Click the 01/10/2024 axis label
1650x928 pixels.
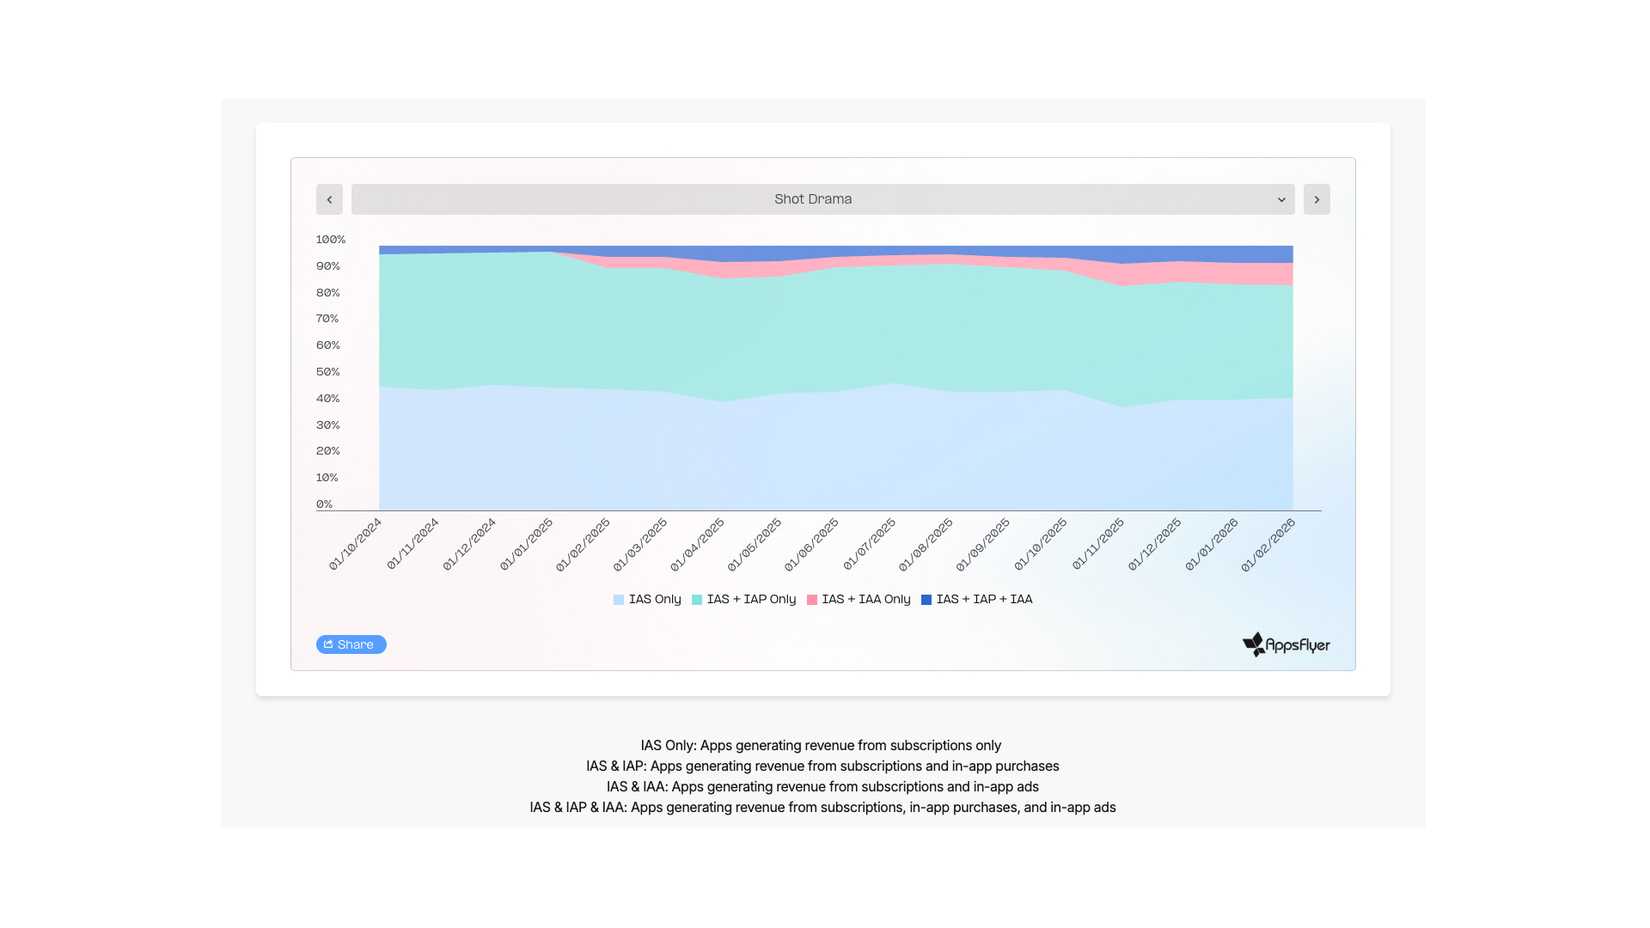click(355, 543)
